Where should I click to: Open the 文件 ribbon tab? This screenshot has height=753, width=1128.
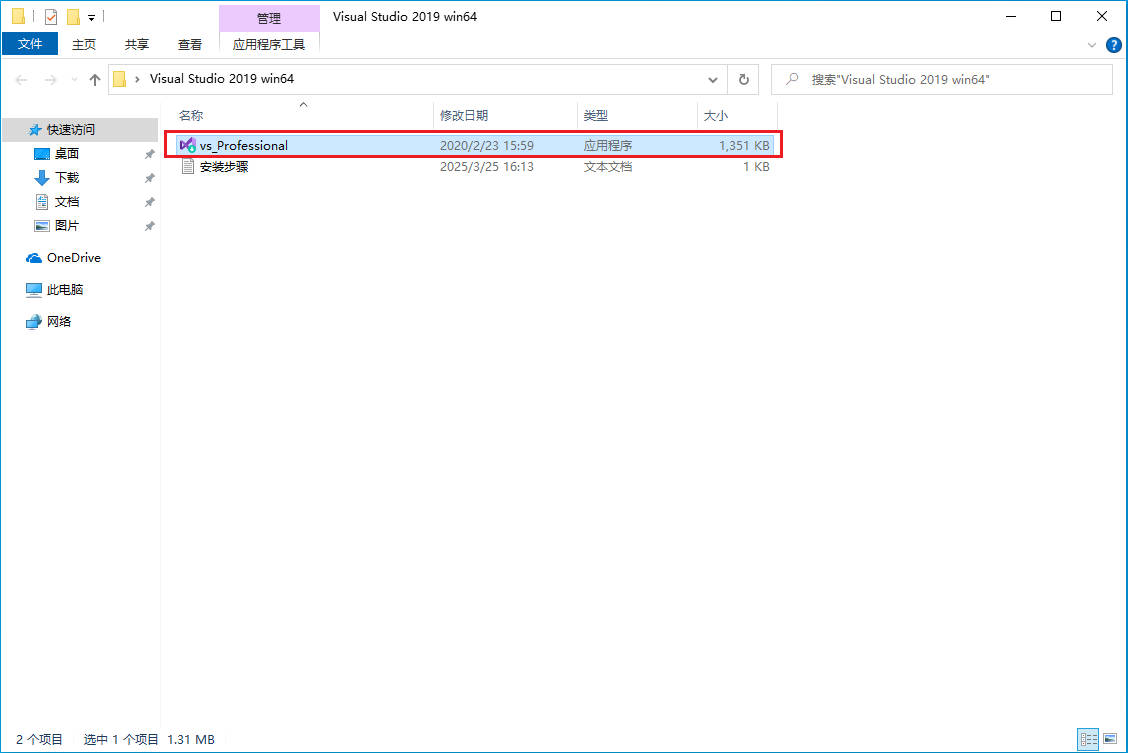coord(29,44)
